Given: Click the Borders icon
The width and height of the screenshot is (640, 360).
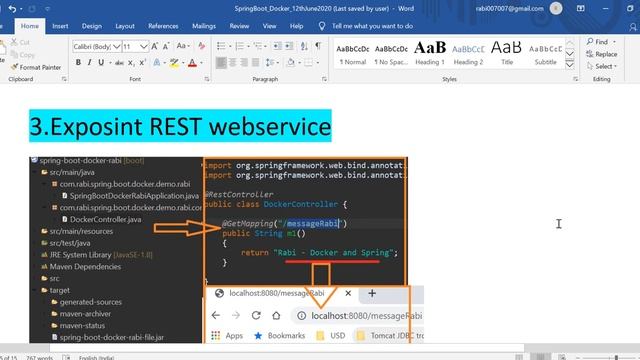Looking at the screenshot, I should tap(309, 62).
